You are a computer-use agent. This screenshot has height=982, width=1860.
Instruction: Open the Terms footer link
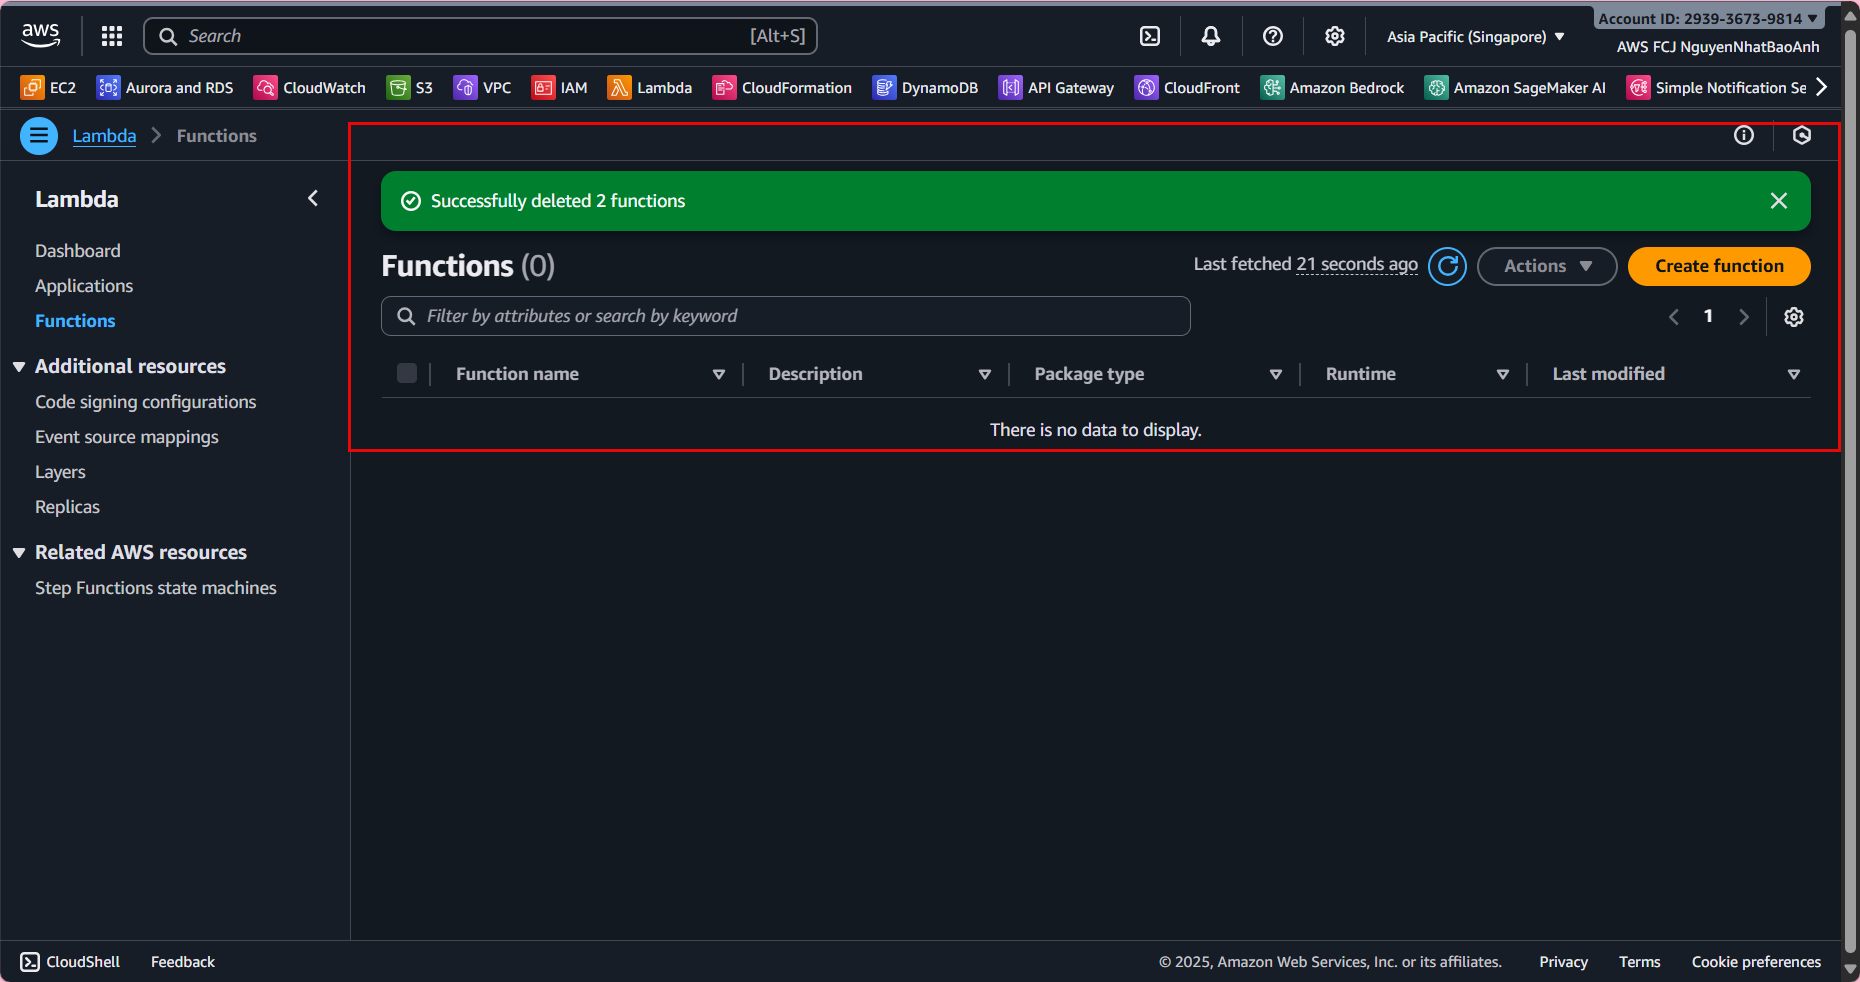click(x=1640, y=962)
